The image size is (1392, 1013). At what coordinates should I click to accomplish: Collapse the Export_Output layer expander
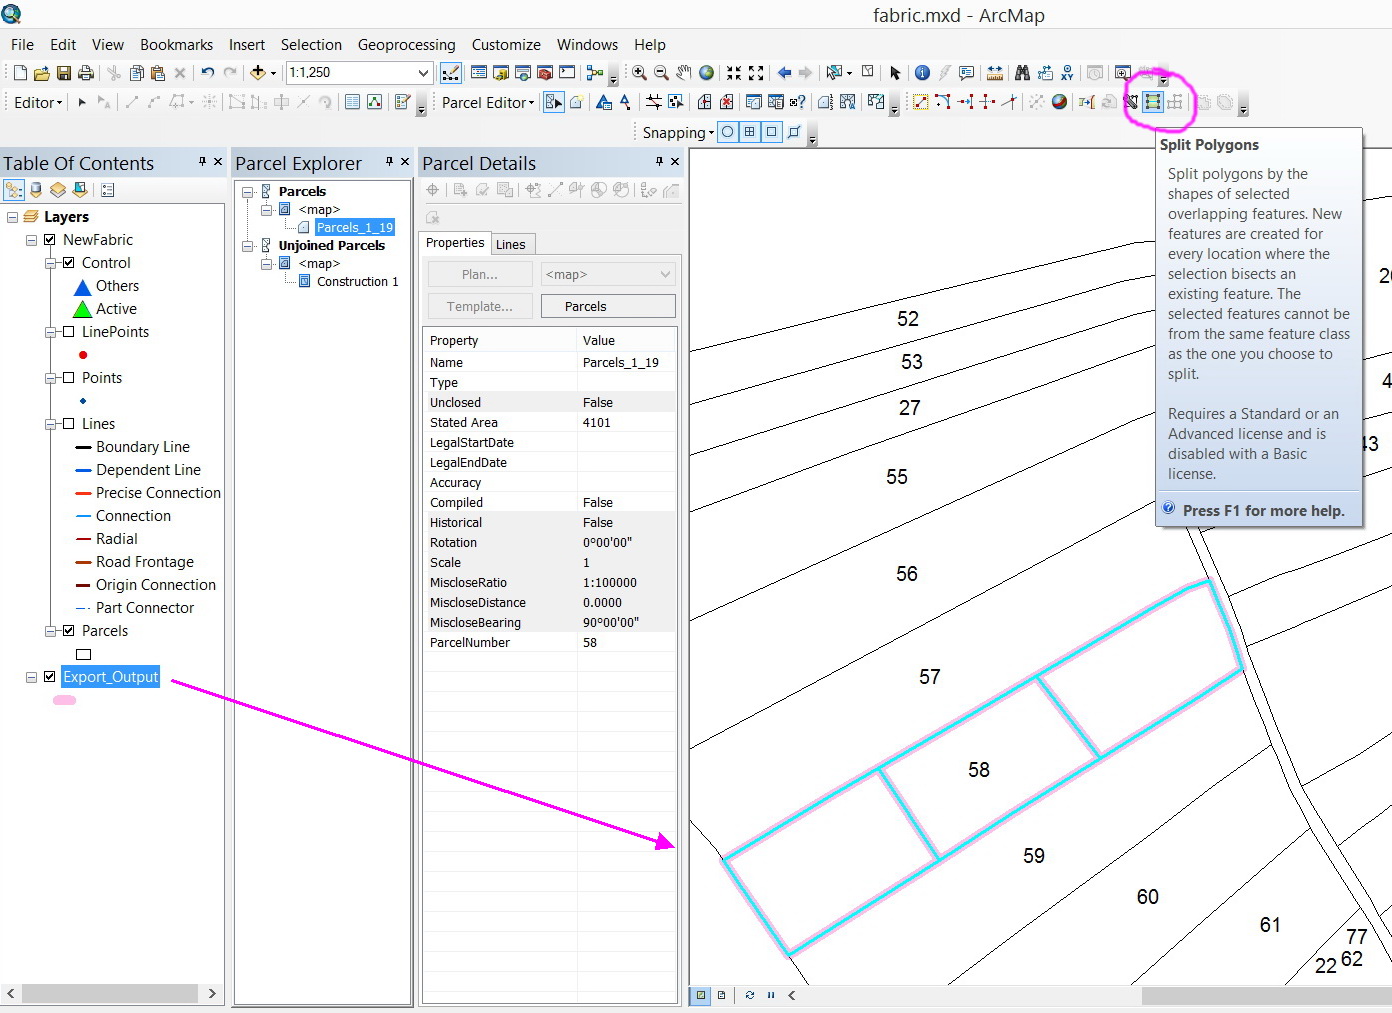click(31, 677)
